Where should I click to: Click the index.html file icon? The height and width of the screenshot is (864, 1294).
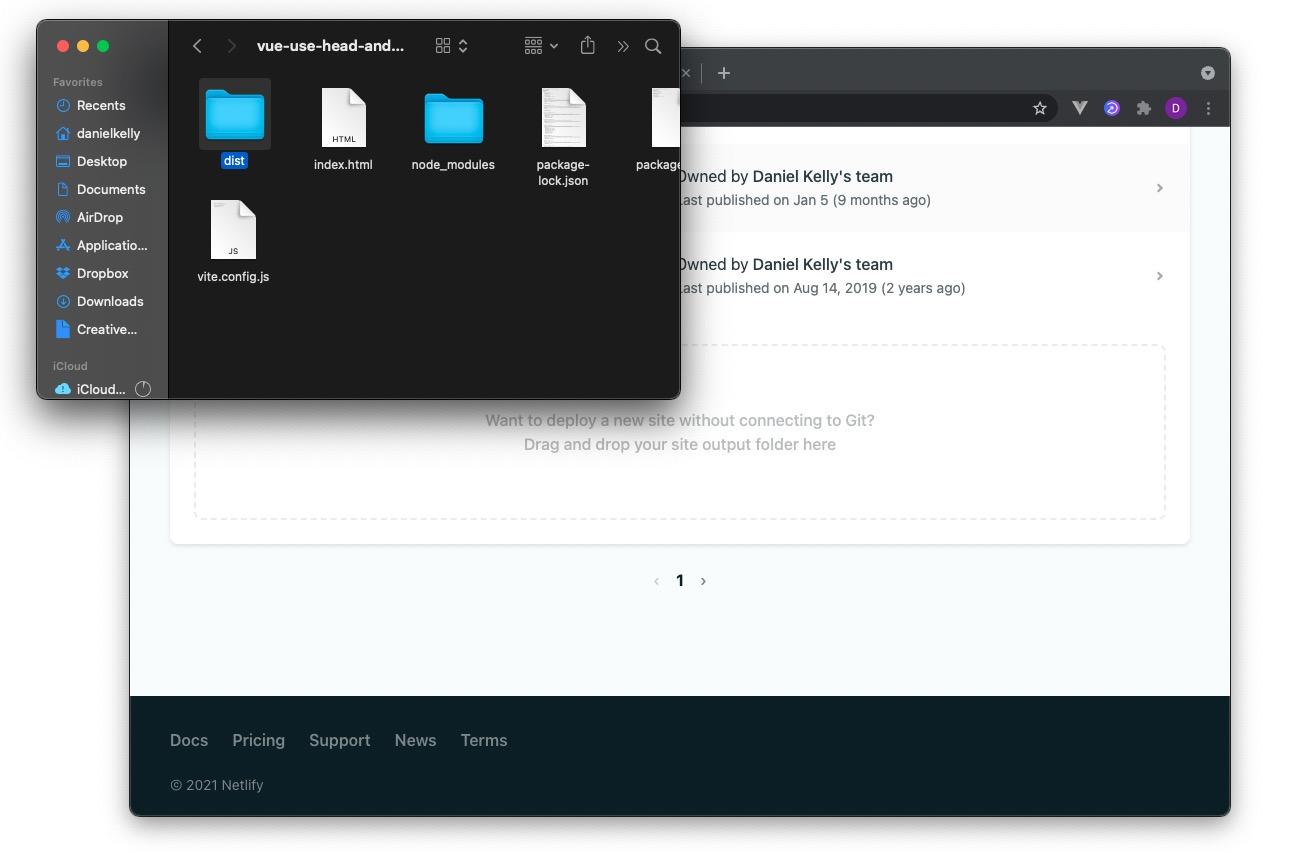tap(343, 118)
